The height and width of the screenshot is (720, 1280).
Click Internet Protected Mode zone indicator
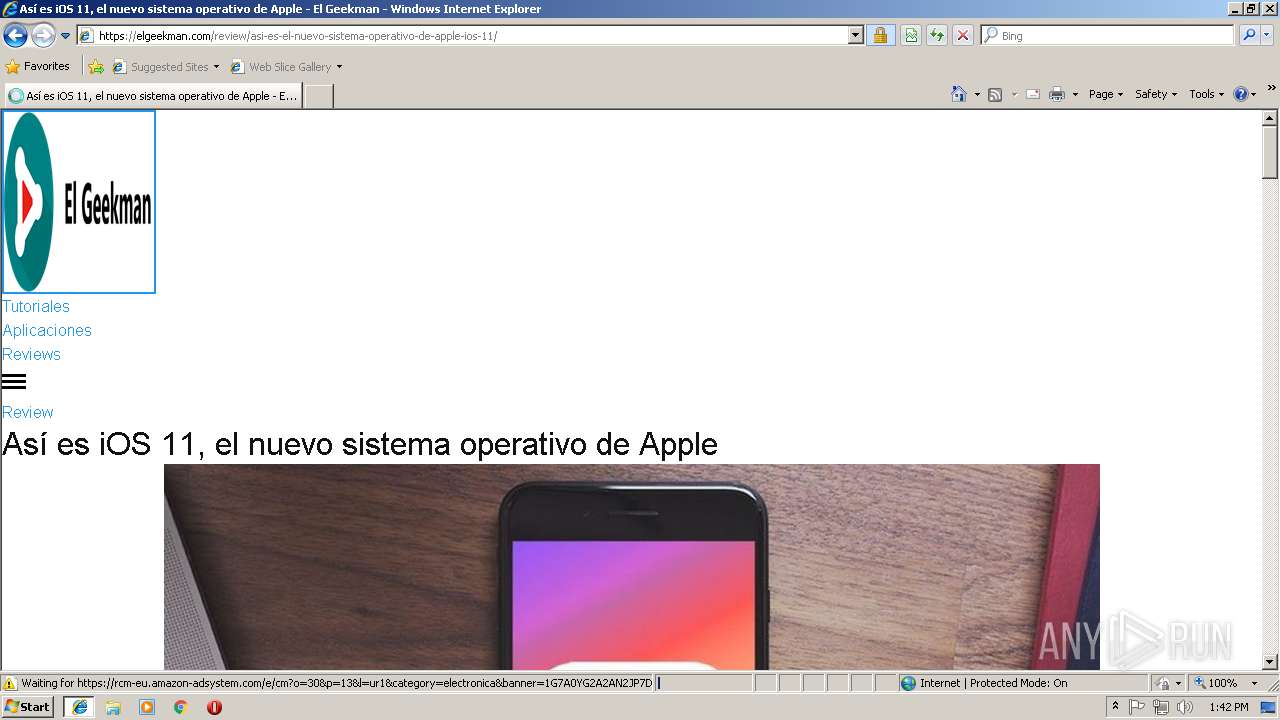click(x=1022, y=683)
